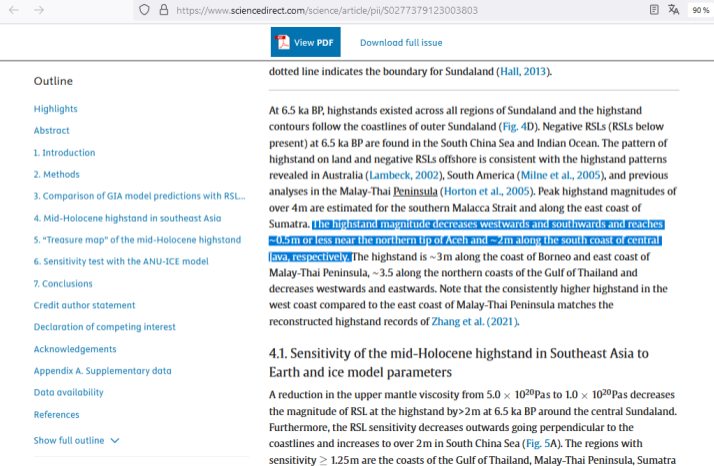The width and height of the screenshot is (714, 466).
Task: Open Lambeck, 2002 citation
Action: click(404, 175)
